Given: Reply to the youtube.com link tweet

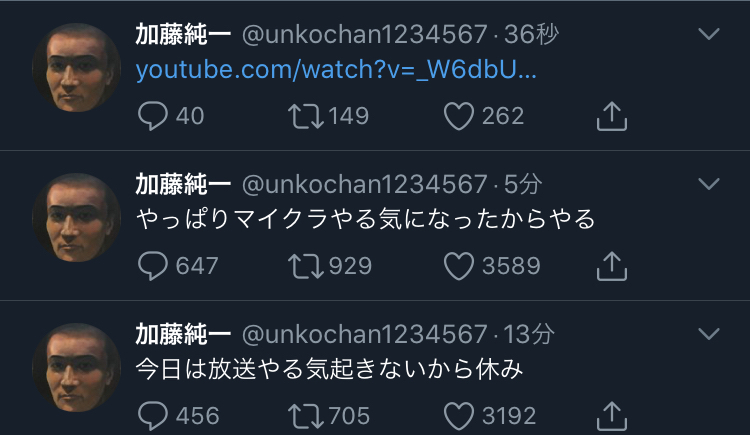Looking at the screenshot, I should pyautogui.click(x=153, y=117).
